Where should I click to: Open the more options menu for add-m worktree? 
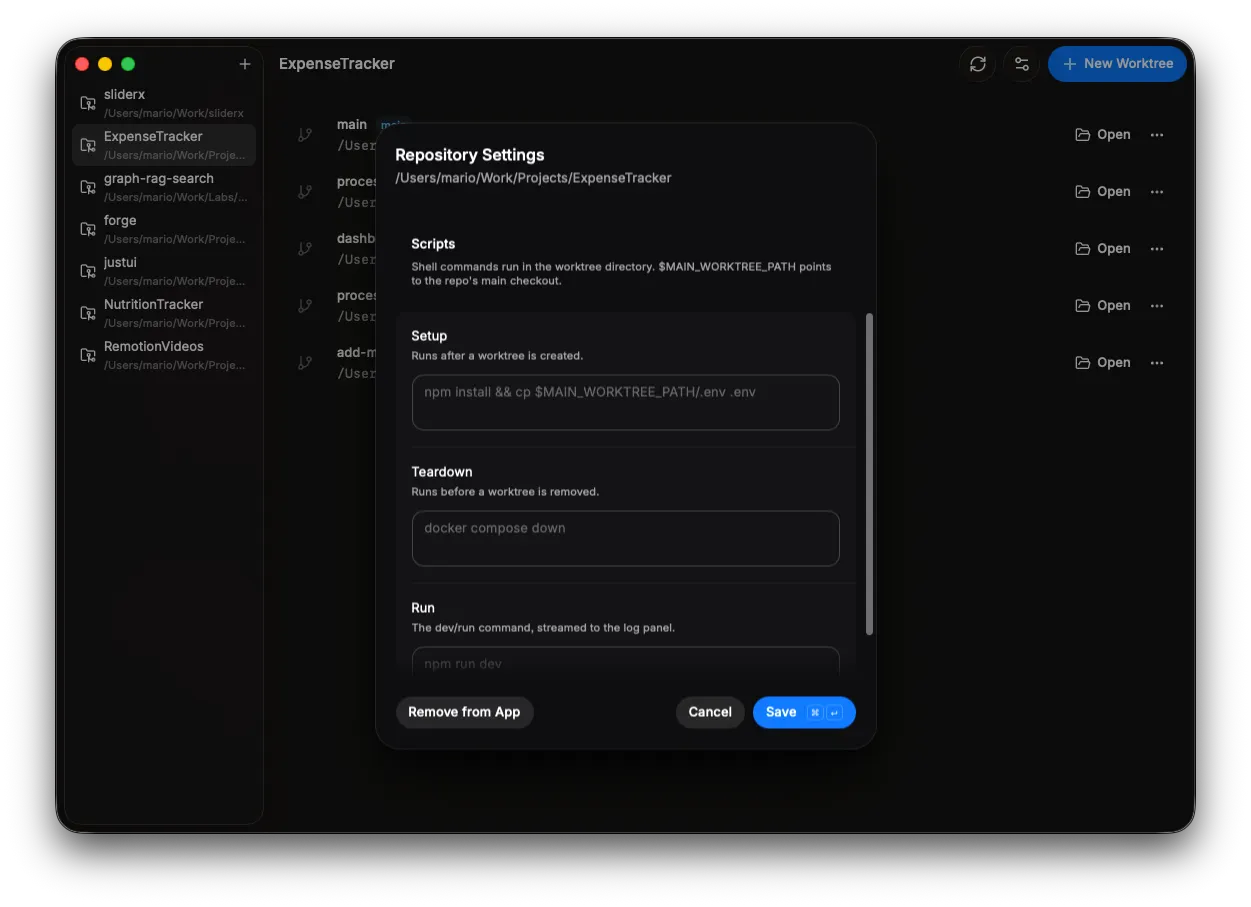(1157, 363)
